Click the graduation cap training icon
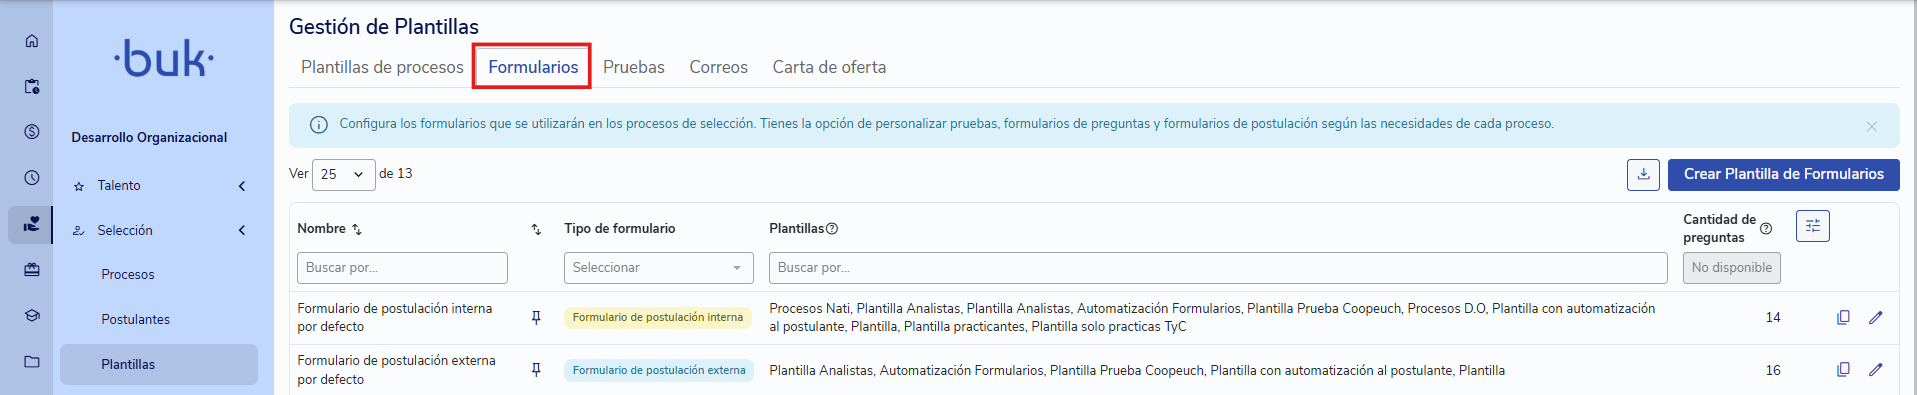The width and height of the screenshot is (1917, 395). (x=32, y=315)
